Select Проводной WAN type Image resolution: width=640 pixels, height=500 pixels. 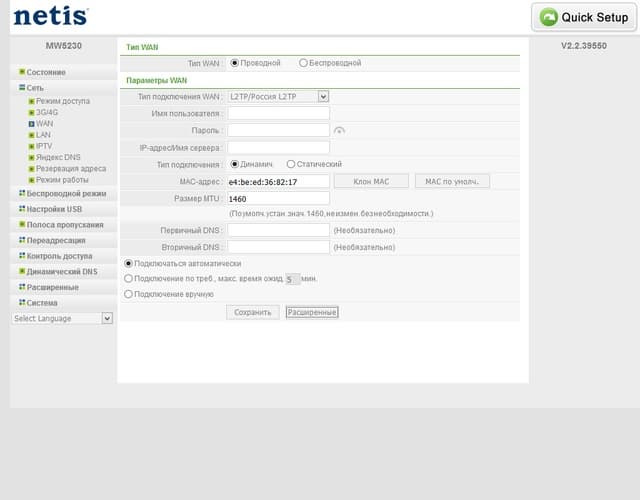point(234,63)
